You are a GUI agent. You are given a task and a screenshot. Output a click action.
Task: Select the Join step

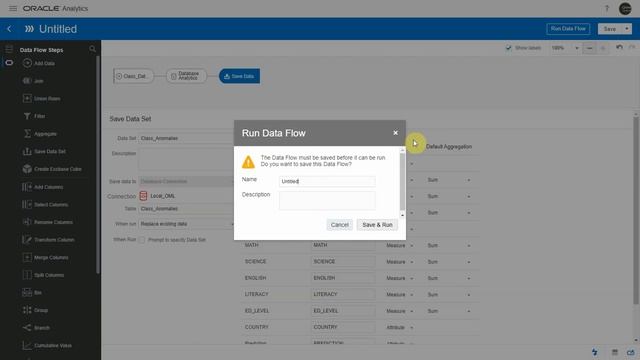pyautogui.click(x=33, y=81)
